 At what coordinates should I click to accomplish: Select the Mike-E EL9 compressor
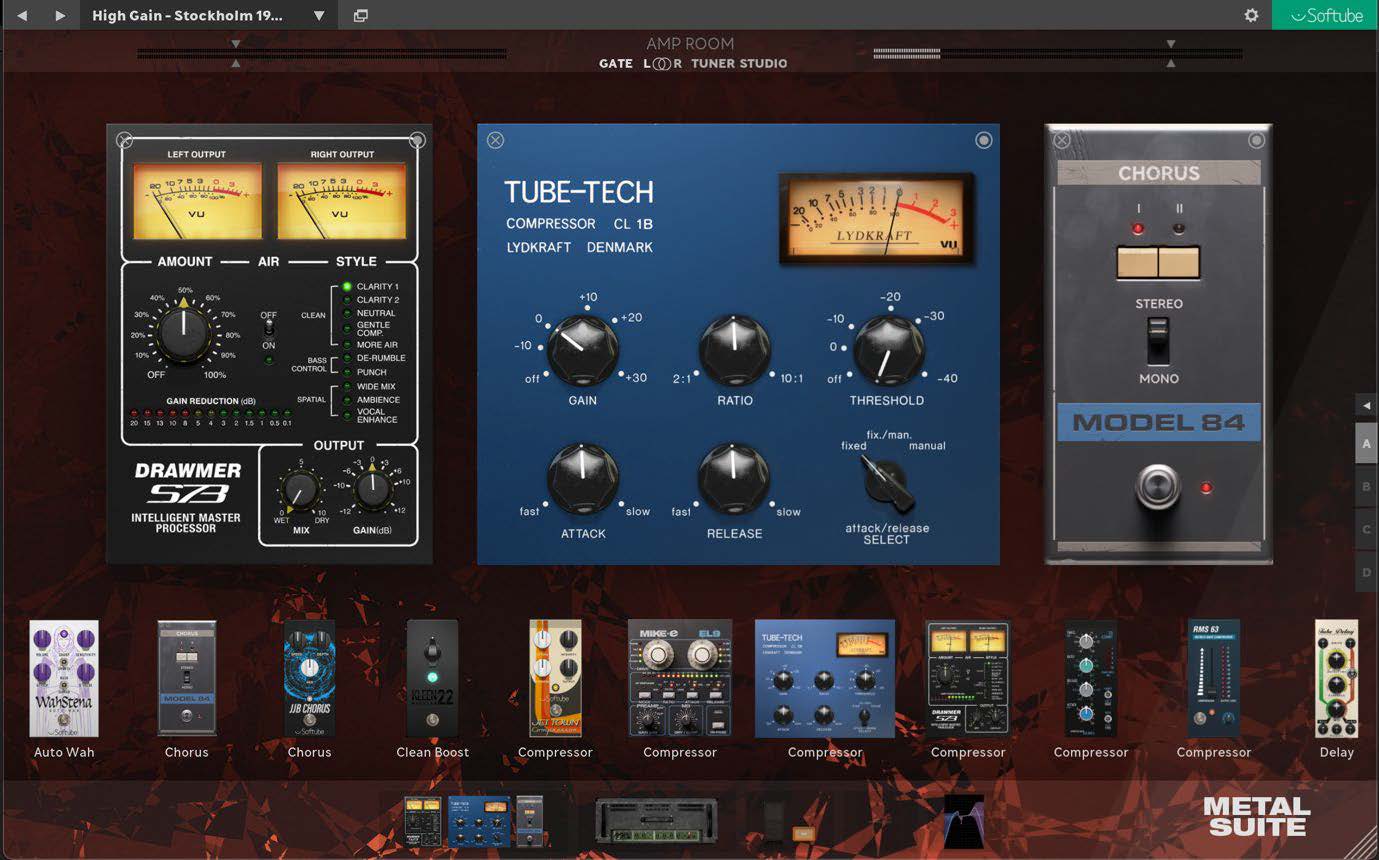[x=680, y=678]
